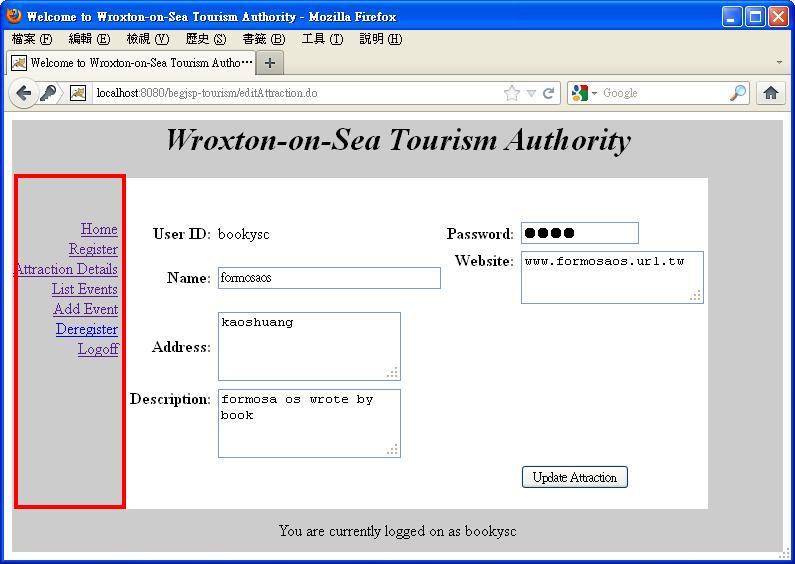This screenshot has width=795, height=564.
Task: Click the reload page icon
Action: pos(549,93)
